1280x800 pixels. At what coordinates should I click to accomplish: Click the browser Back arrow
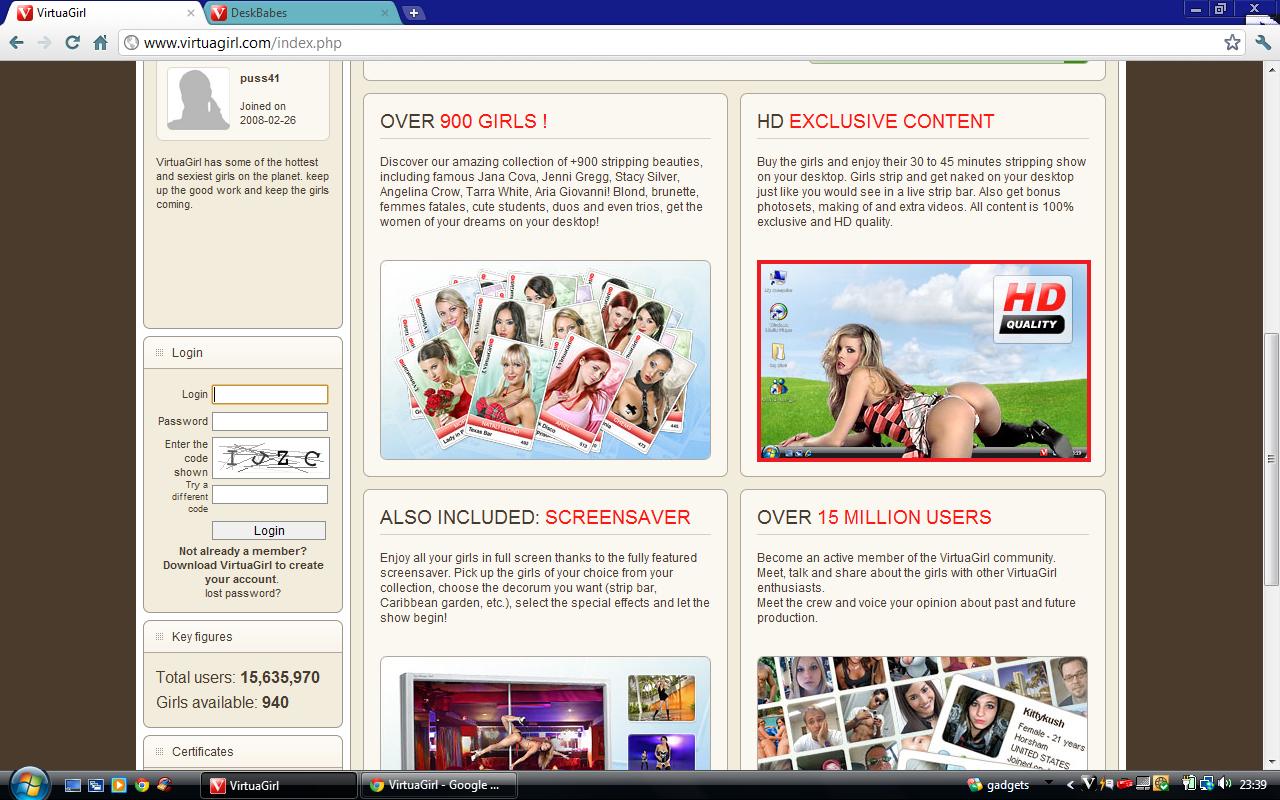pyautogui.click(x=16, y=42)
